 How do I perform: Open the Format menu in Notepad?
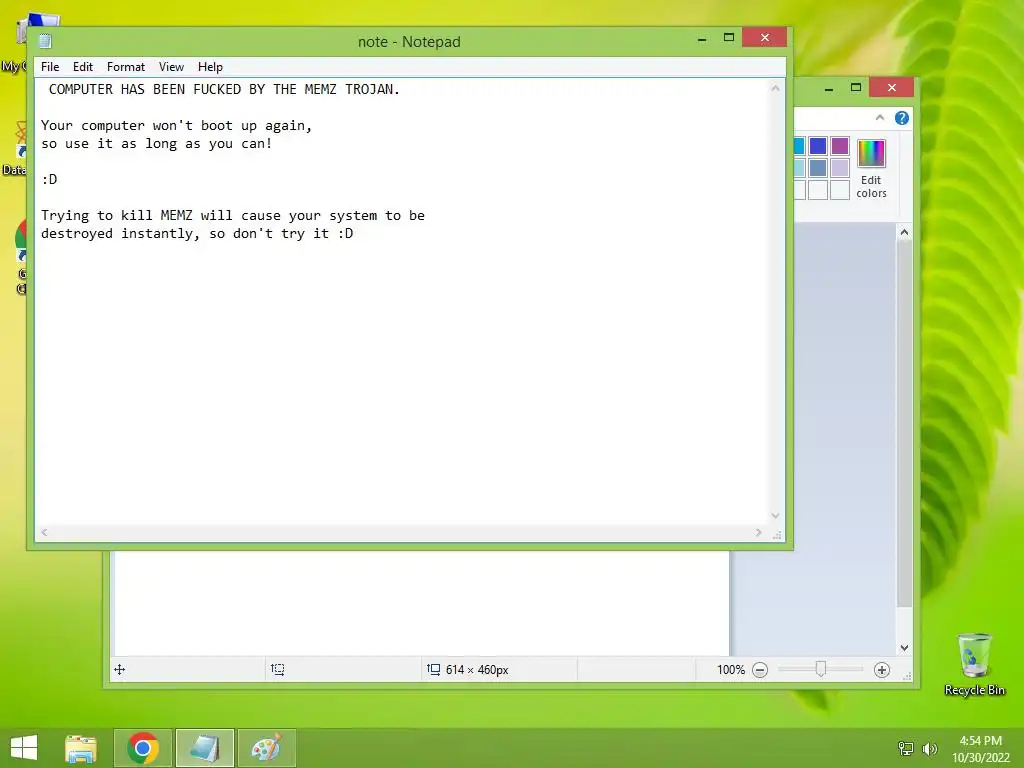[125, 67]
